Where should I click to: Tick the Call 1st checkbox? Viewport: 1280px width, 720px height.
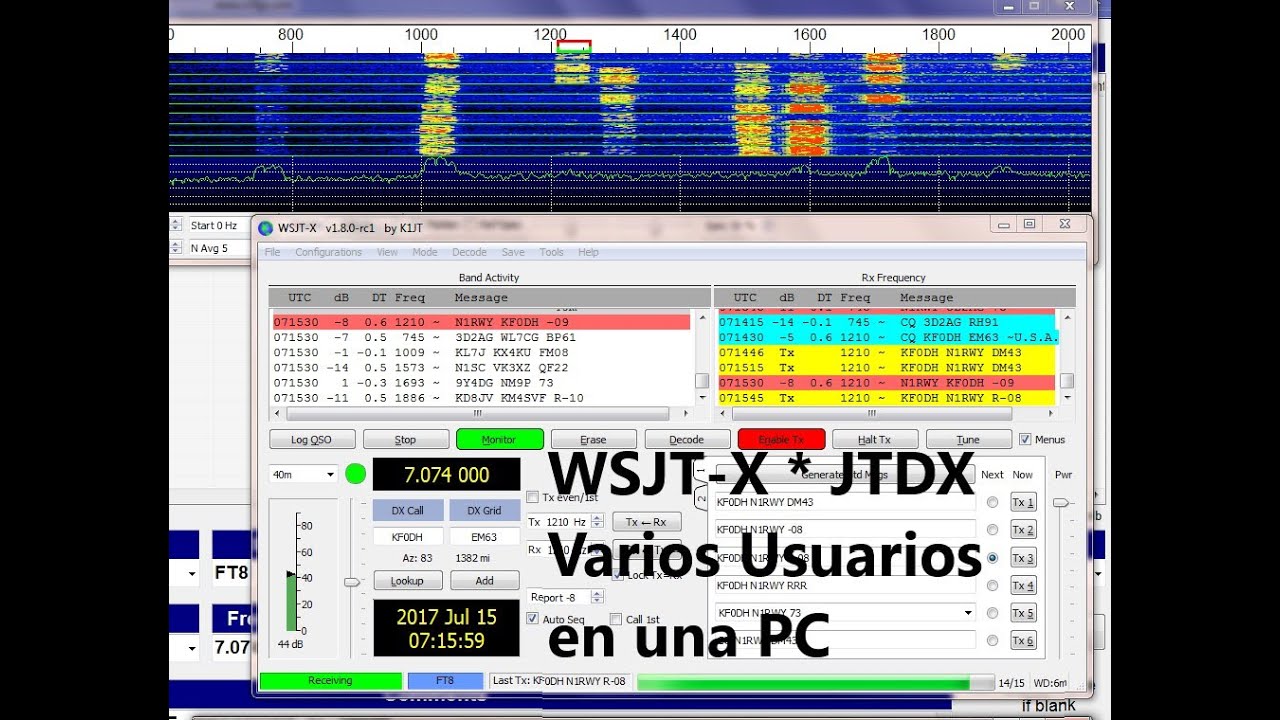click(616, 620)
